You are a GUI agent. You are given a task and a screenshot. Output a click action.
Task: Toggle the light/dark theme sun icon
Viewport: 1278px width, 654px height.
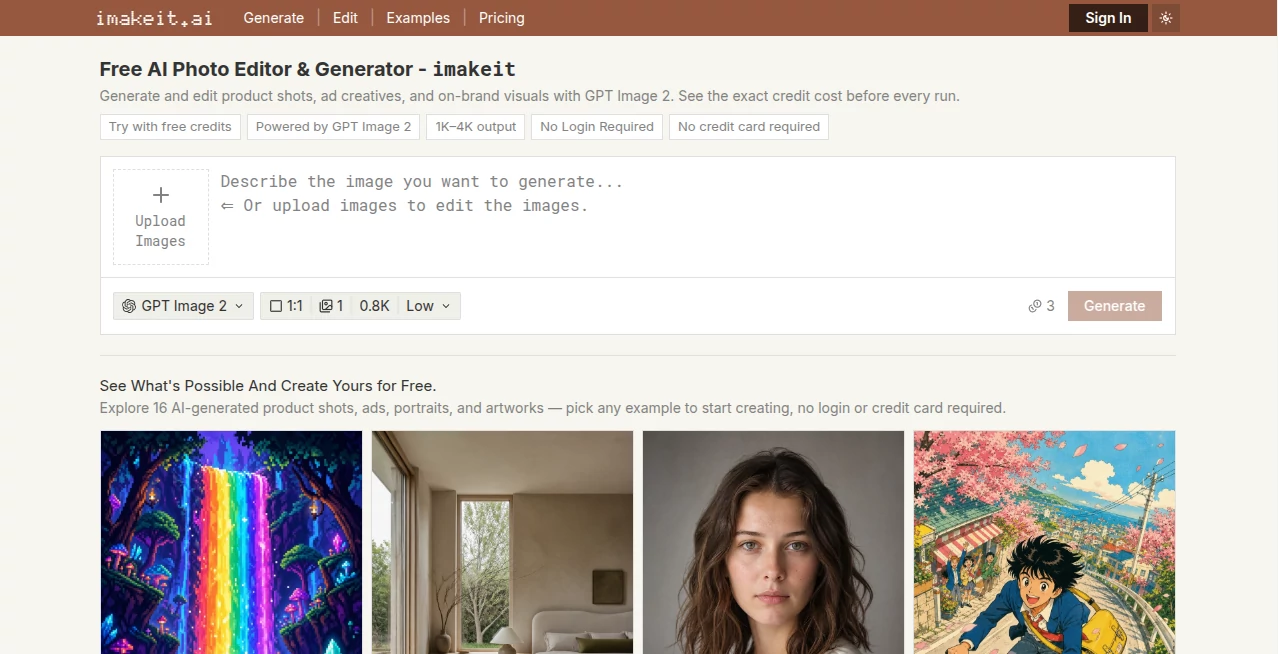point(1166,18)
